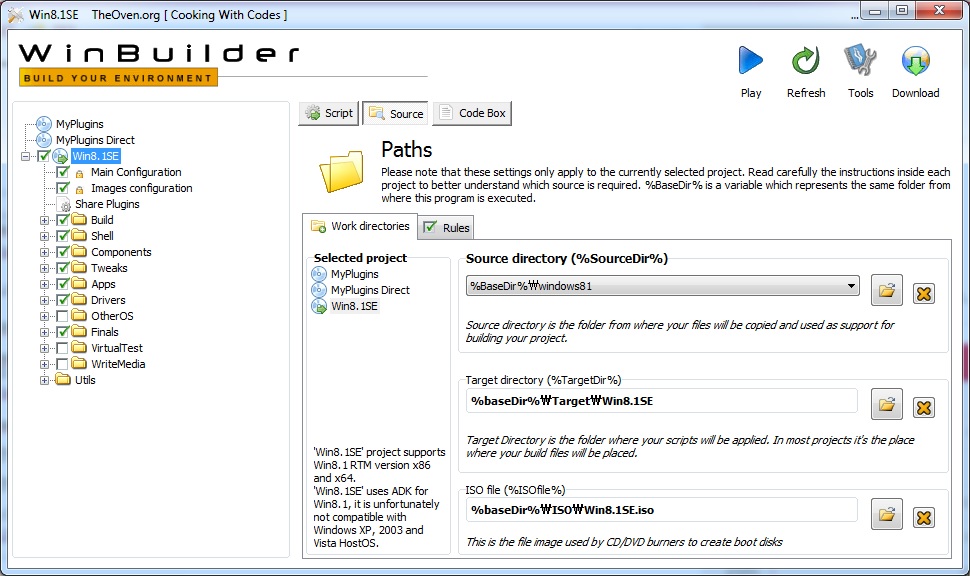Select the Tweaks tree item label
The image size is (970, 576).
109,268
